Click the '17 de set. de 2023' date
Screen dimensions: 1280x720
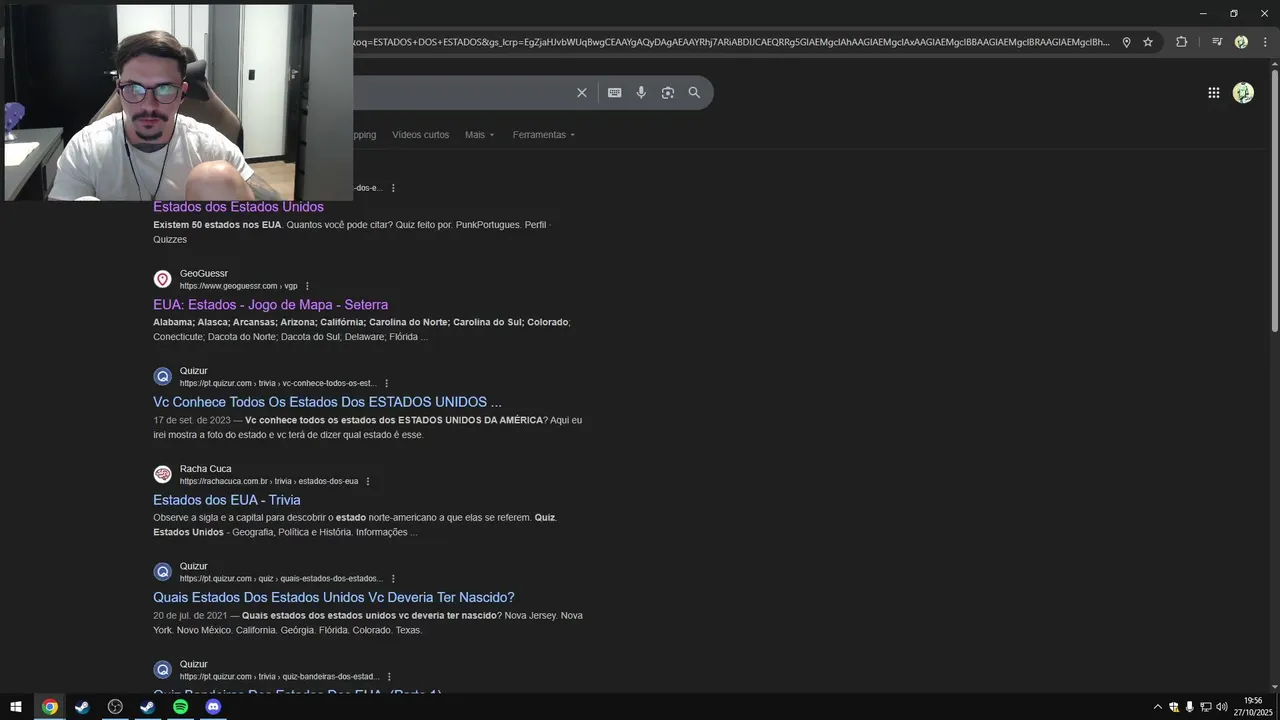pos(191,420)
